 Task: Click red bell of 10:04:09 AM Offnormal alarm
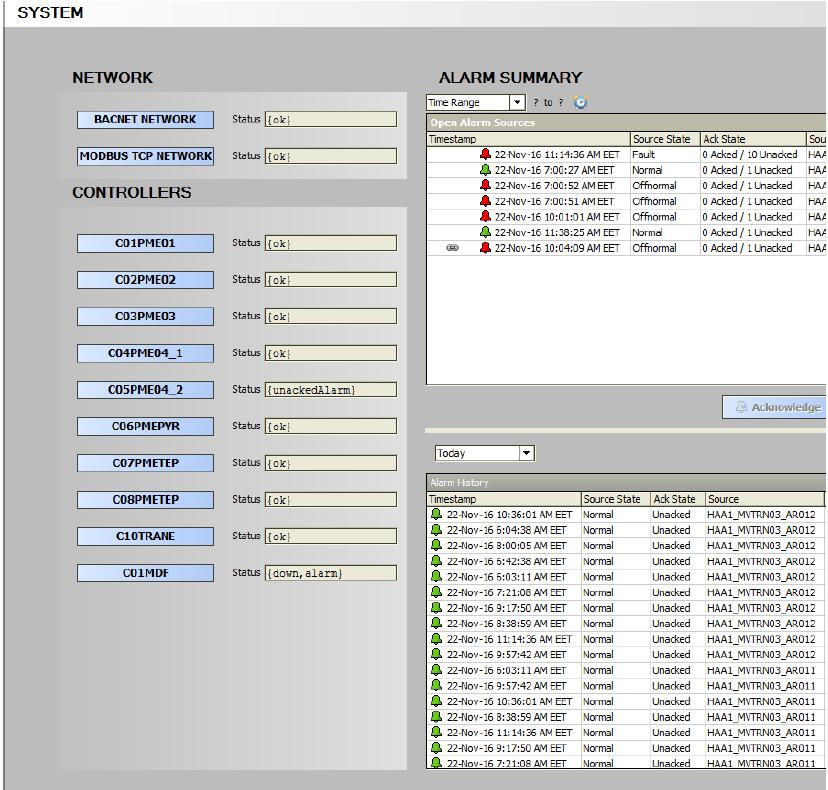click(485, 248)
